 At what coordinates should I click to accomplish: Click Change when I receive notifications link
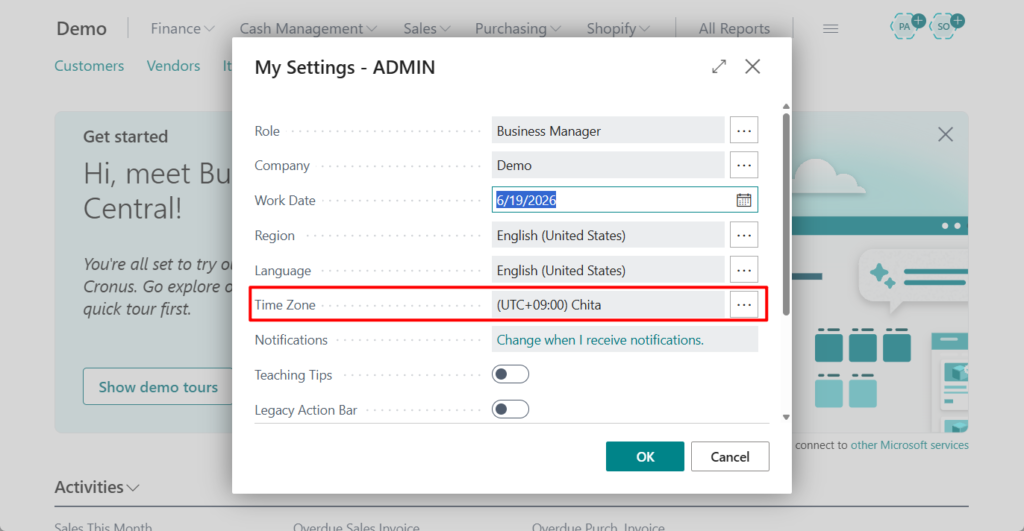[600, 340]
